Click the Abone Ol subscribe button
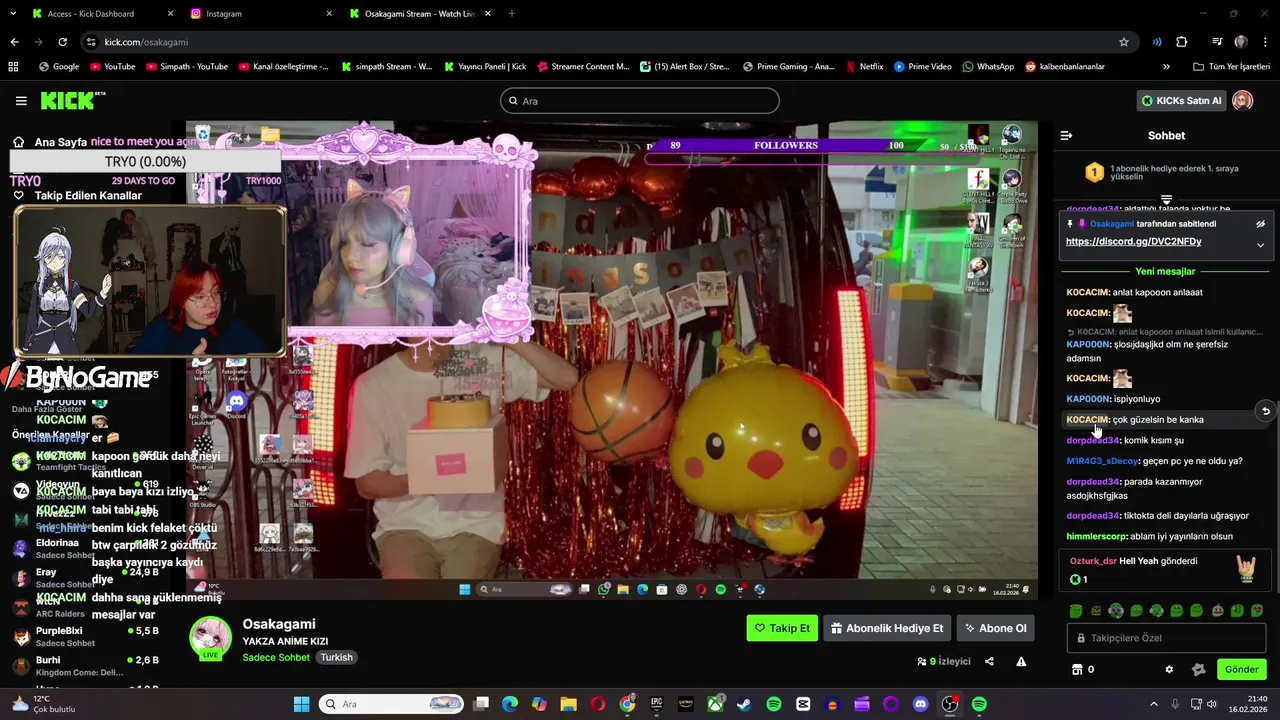Viewport: 1280px width, 720px height. coord(995,628)
